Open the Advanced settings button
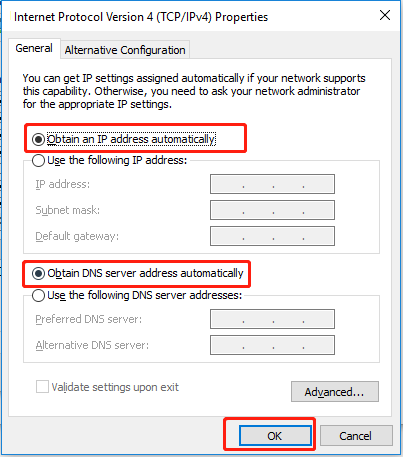The width and height of the screenshot is (403, 457). coord(335,392)
